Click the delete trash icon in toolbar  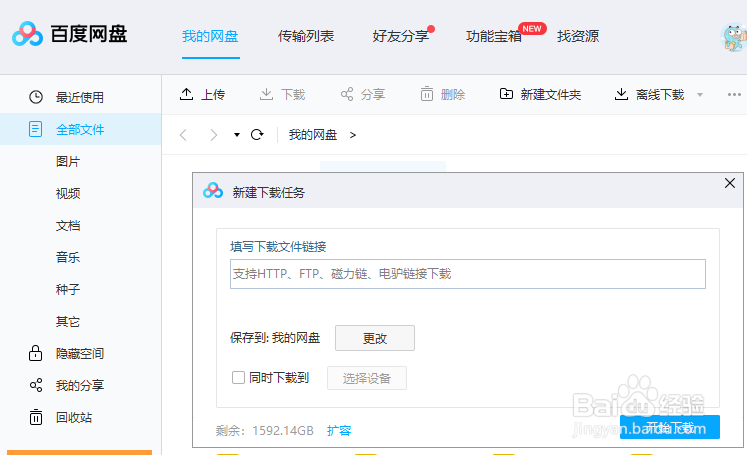pyautogui.click(x=427, y=94)
